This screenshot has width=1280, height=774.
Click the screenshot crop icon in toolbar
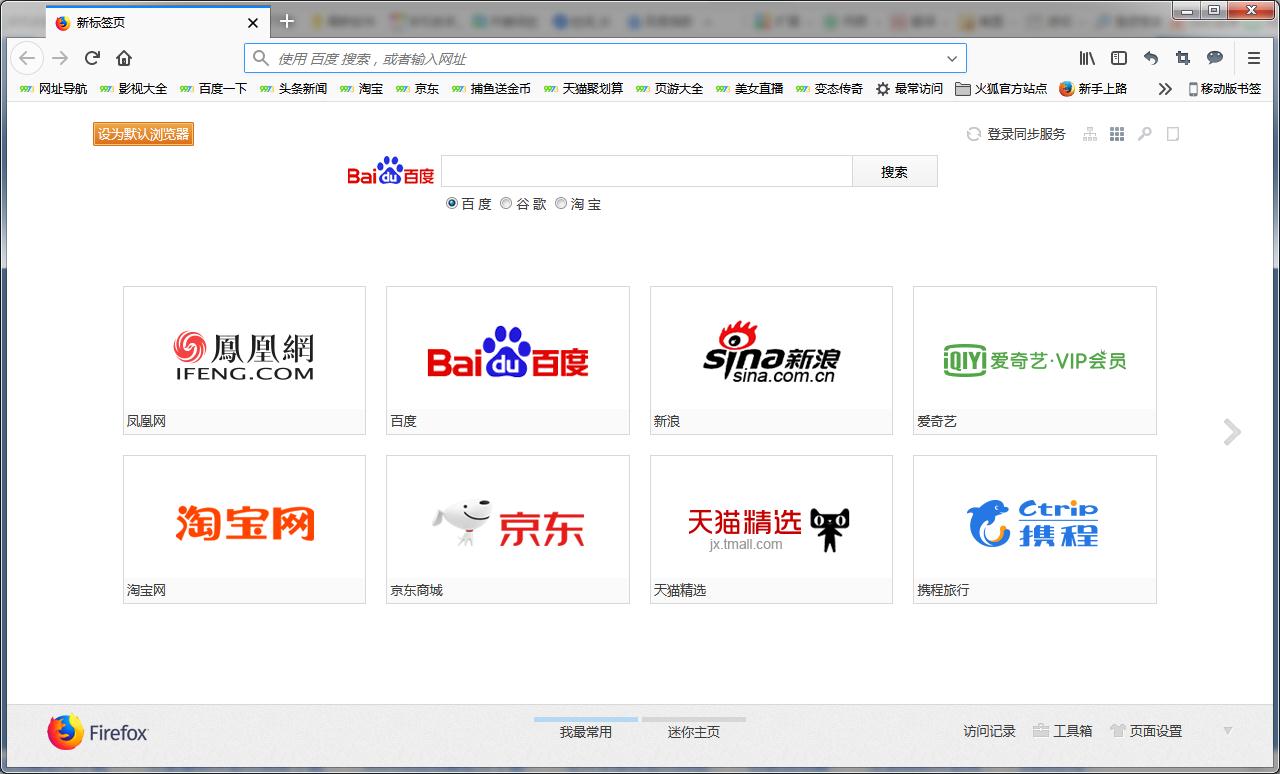1182,58
